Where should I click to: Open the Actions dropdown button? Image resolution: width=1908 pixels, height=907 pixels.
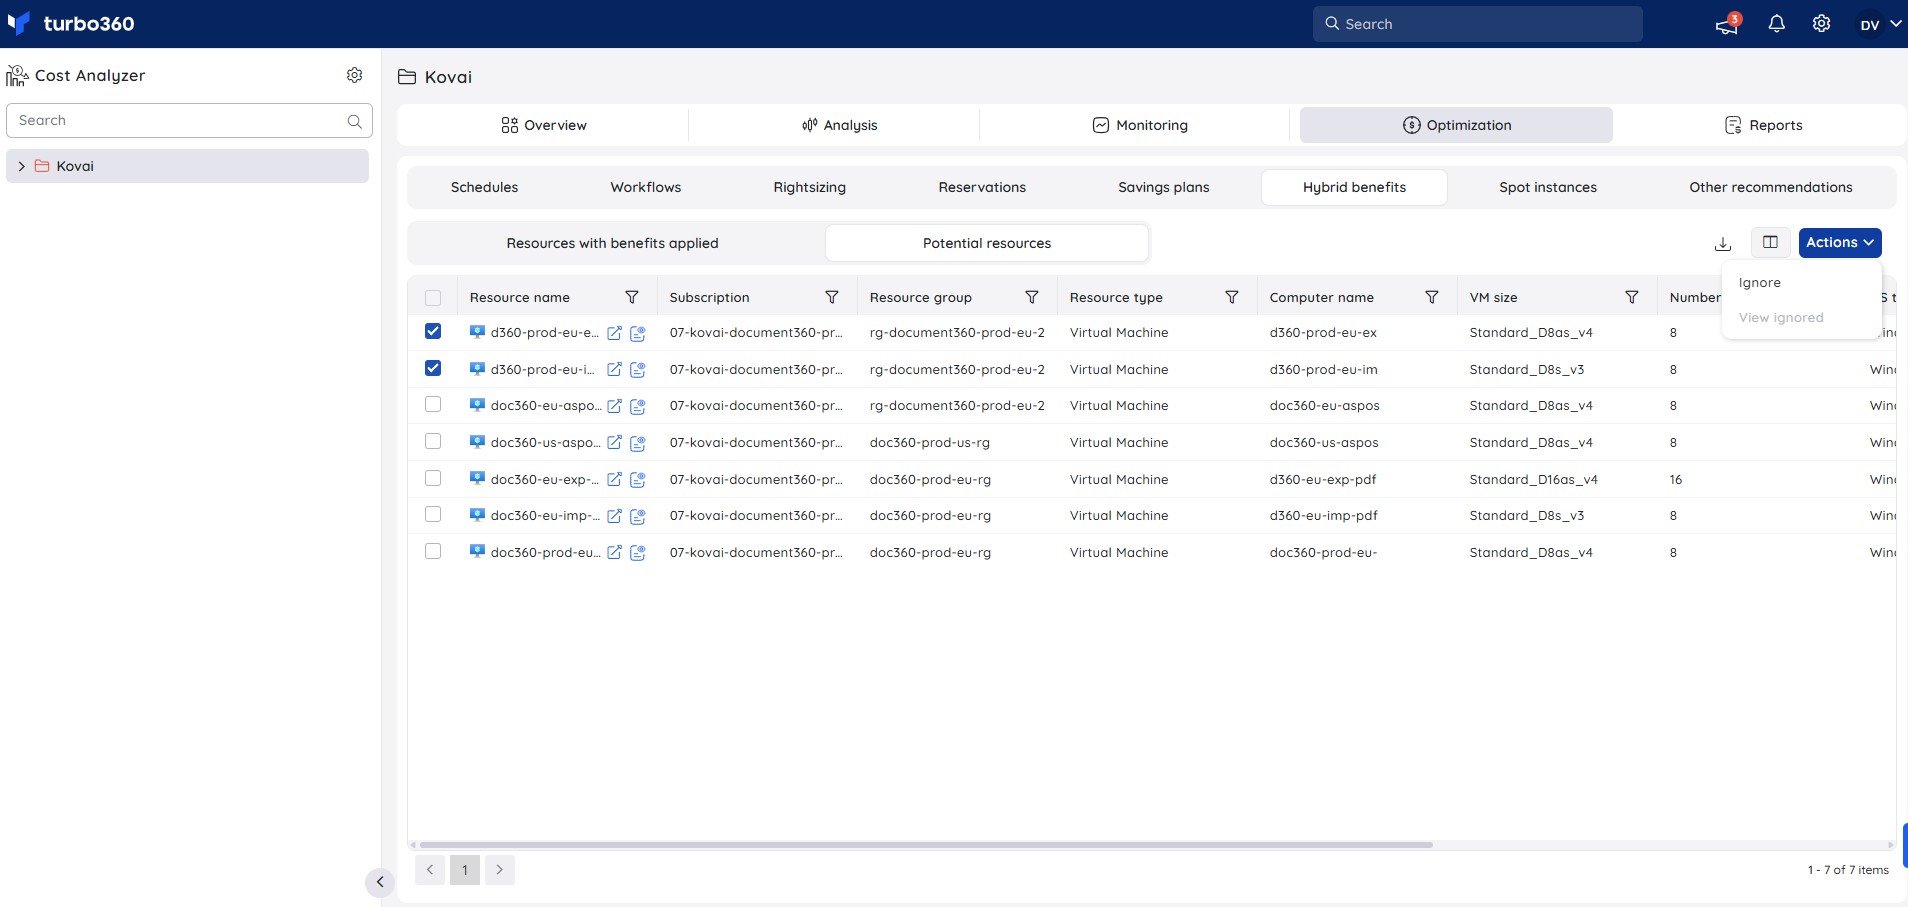[1840, 243]
